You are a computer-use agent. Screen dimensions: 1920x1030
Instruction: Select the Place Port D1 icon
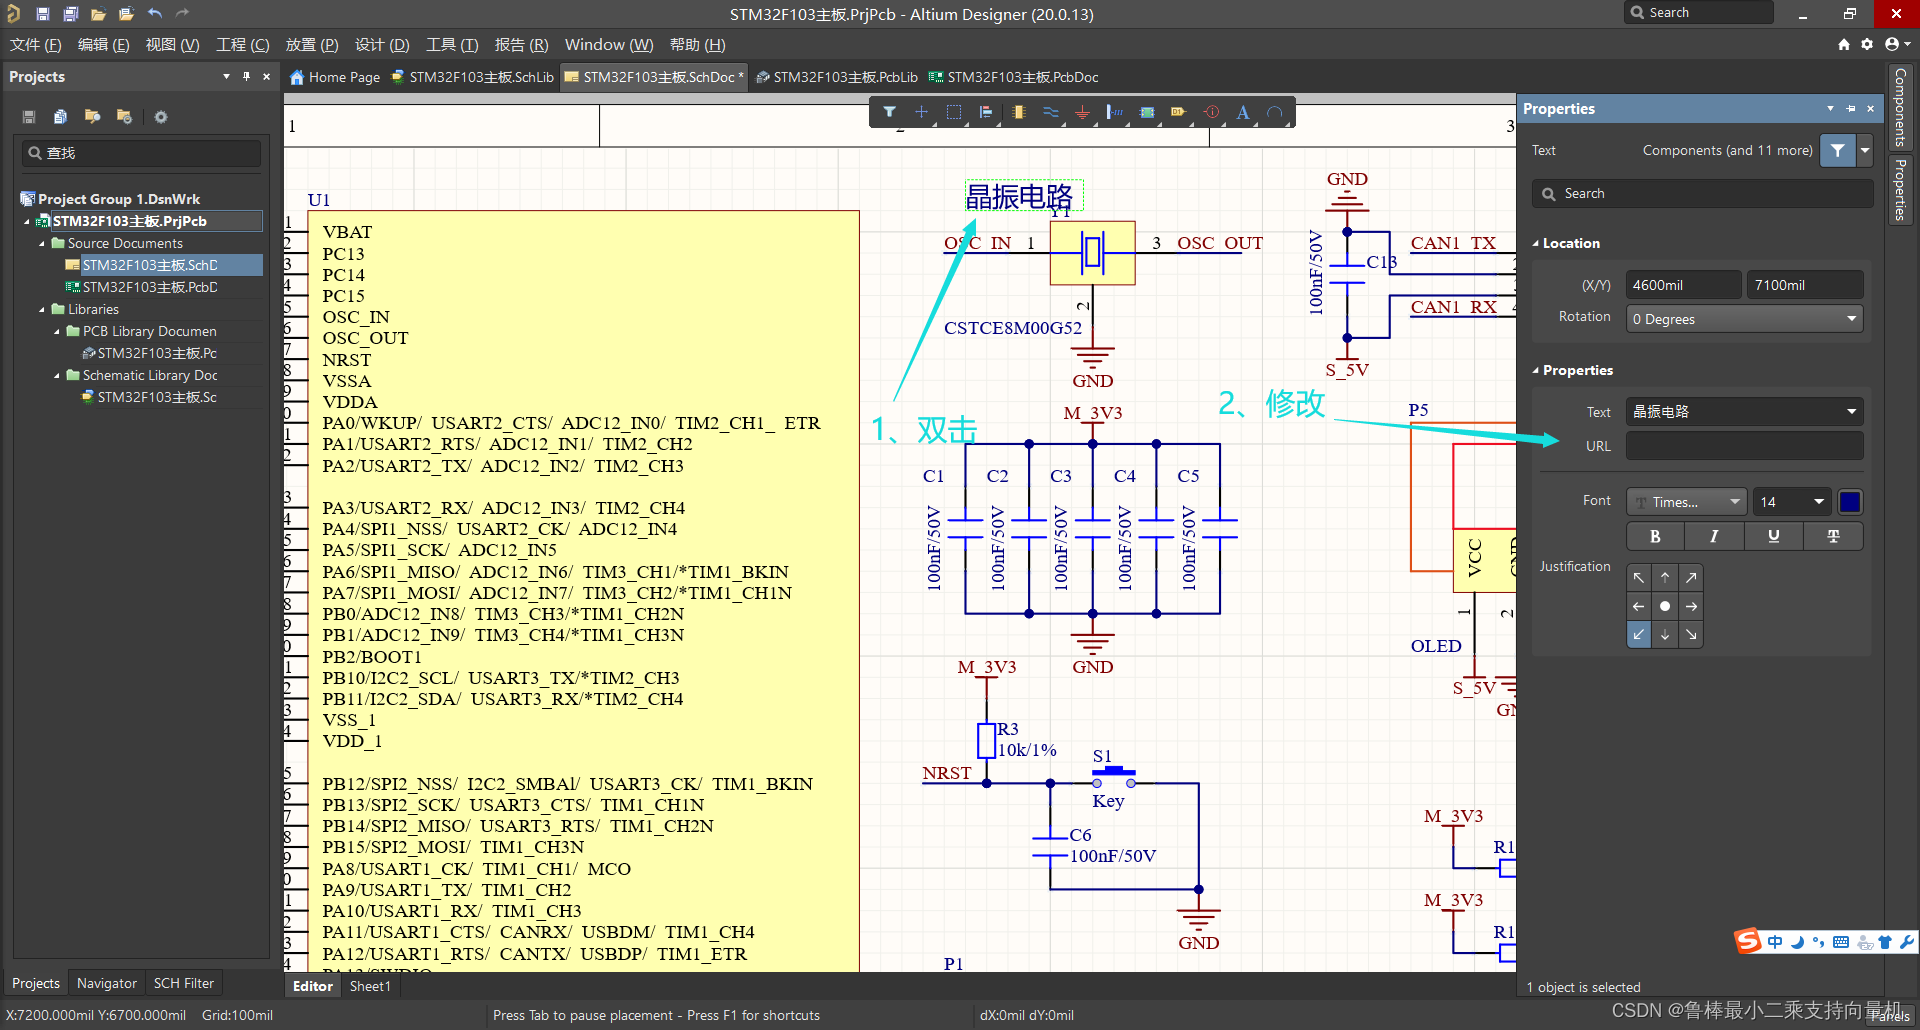(1179, 113)
